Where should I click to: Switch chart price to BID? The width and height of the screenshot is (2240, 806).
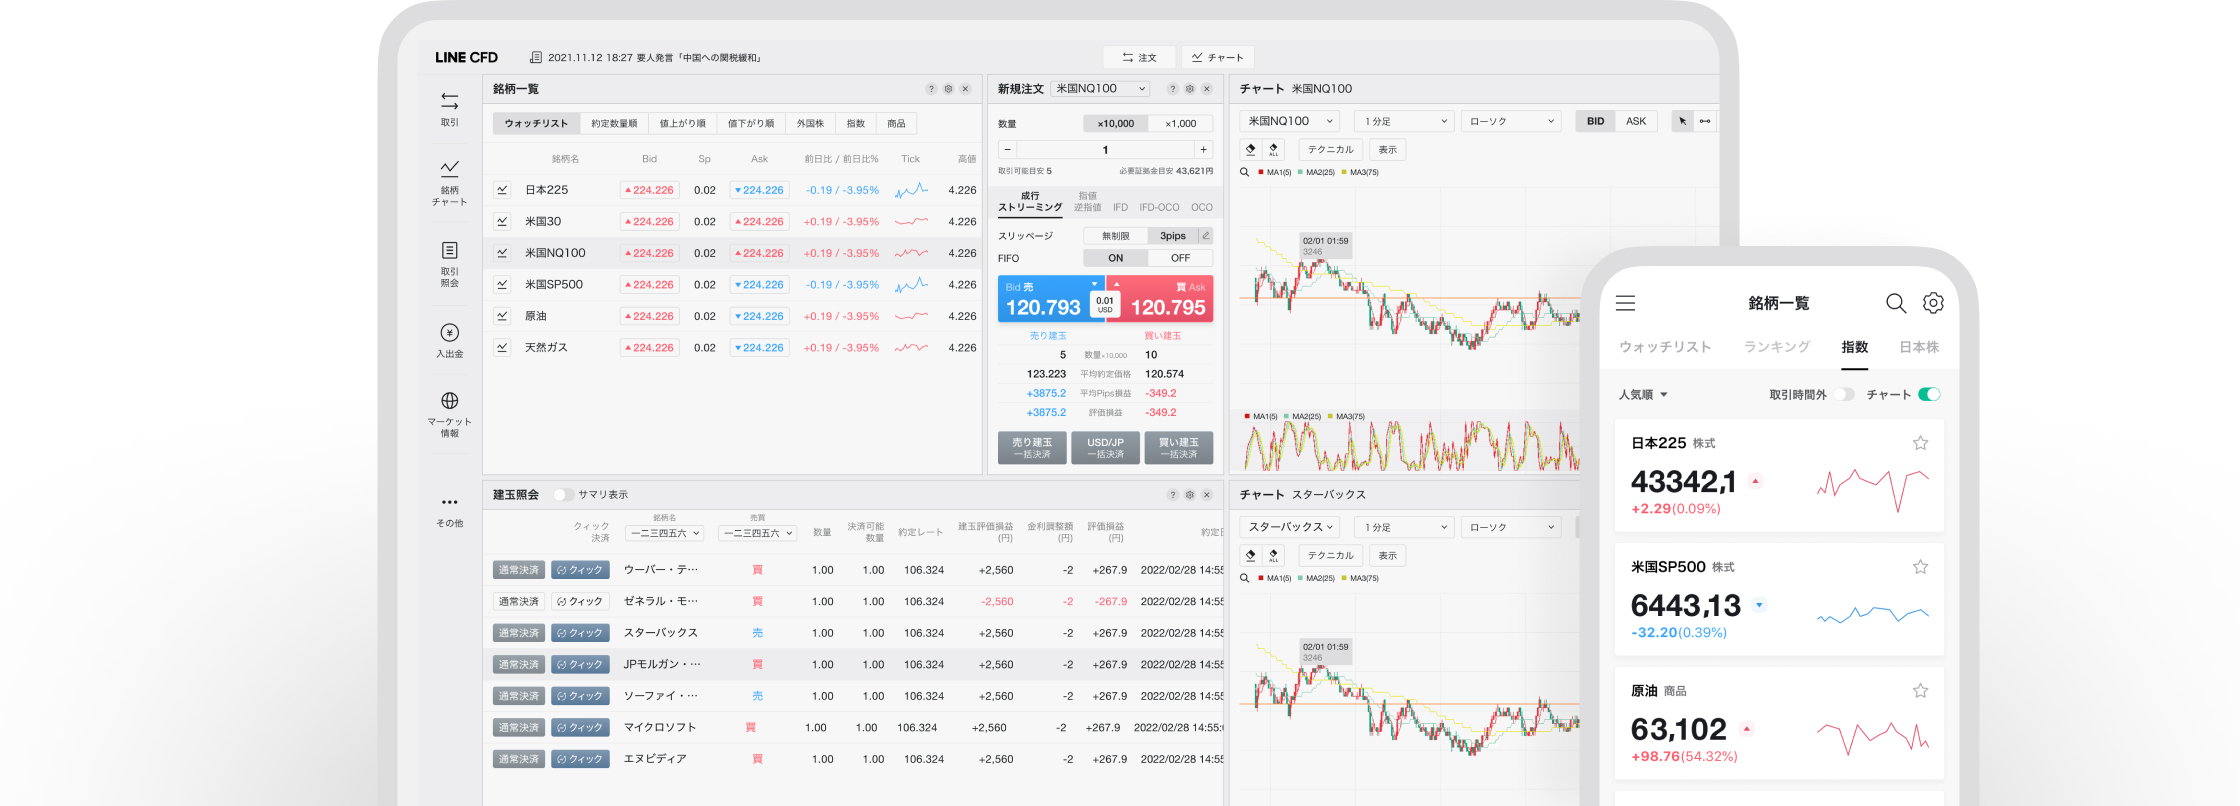point(1595,121)
